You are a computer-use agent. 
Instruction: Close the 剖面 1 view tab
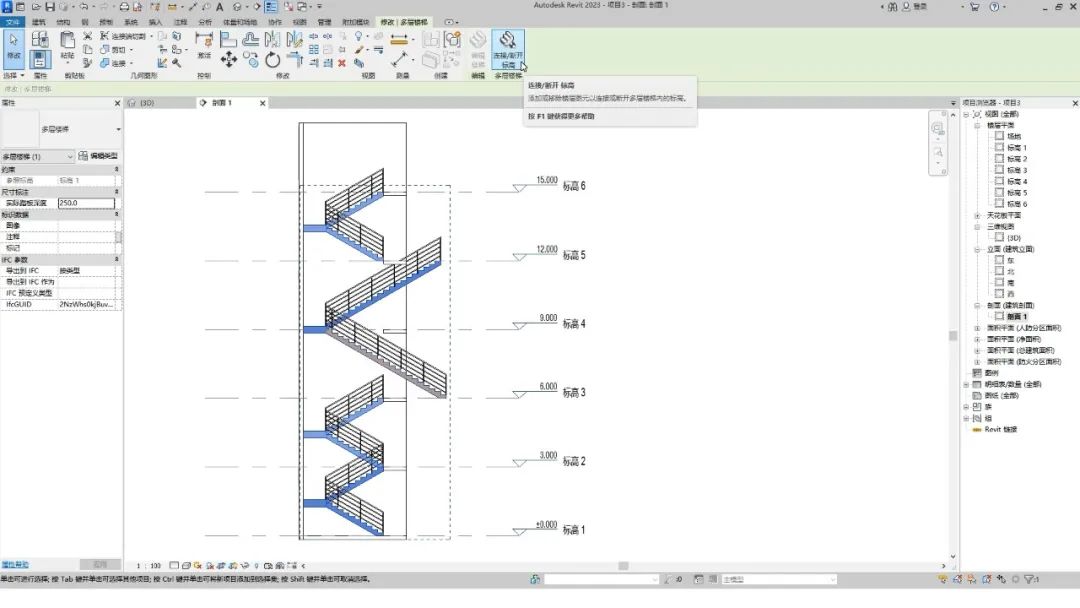point(263,103)
